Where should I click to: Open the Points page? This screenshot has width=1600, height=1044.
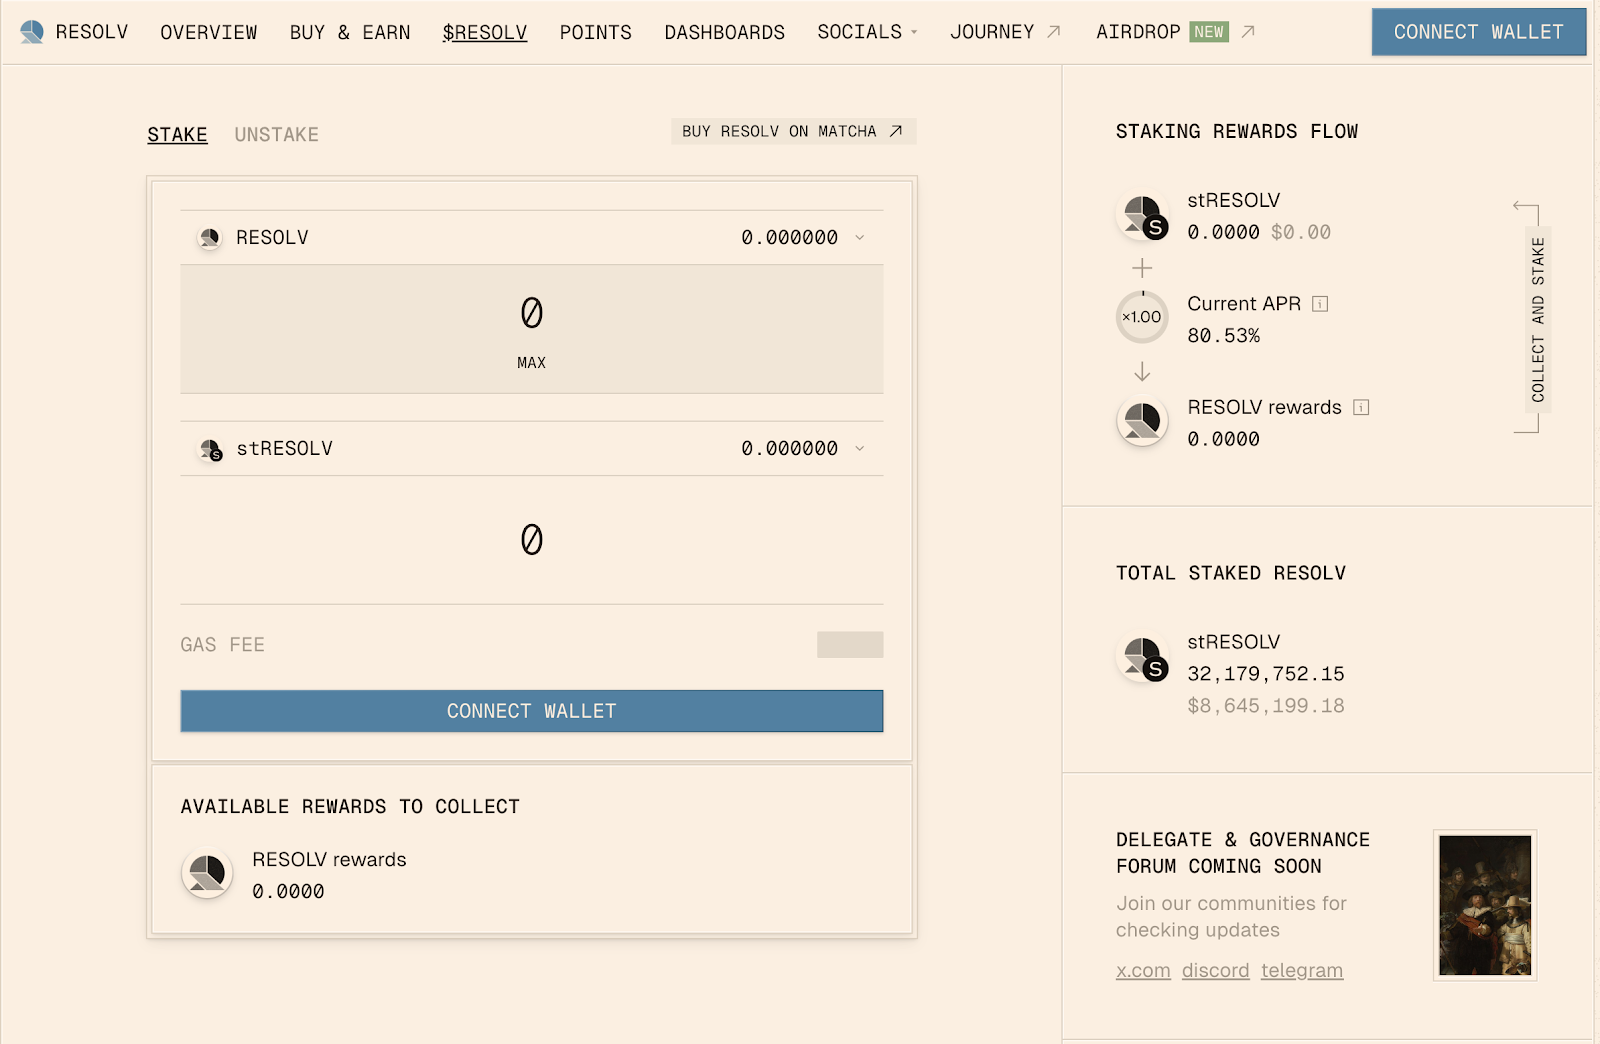click(596, 32)
